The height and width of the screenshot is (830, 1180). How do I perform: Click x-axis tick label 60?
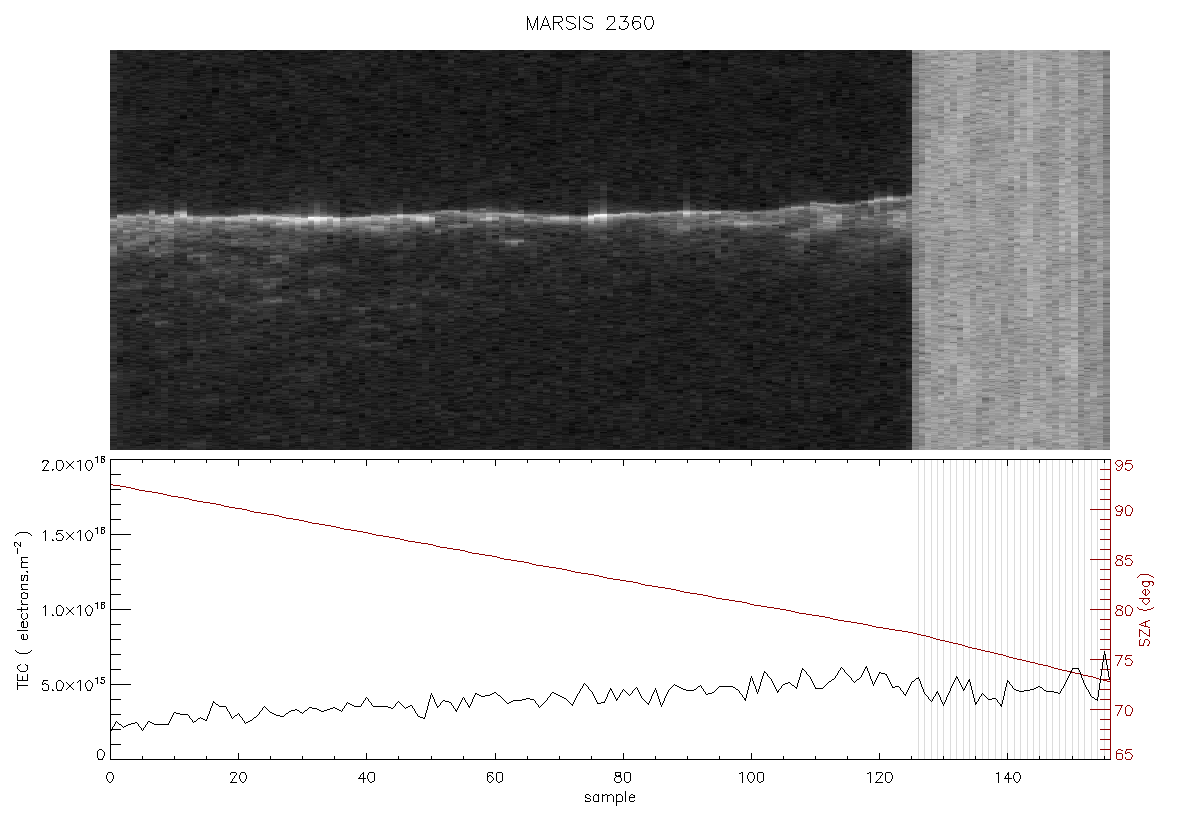point(494,777)
